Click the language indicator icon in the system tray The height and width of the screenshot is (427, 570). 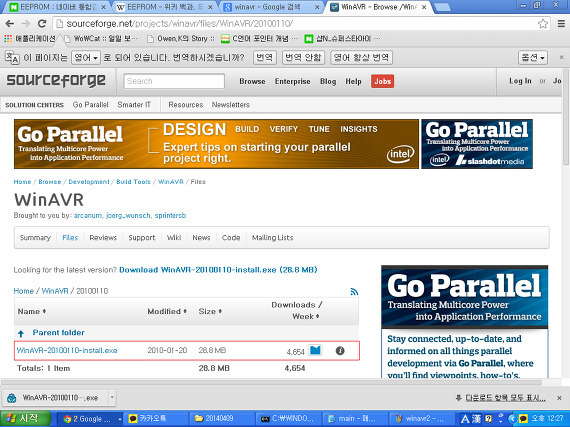465,419
